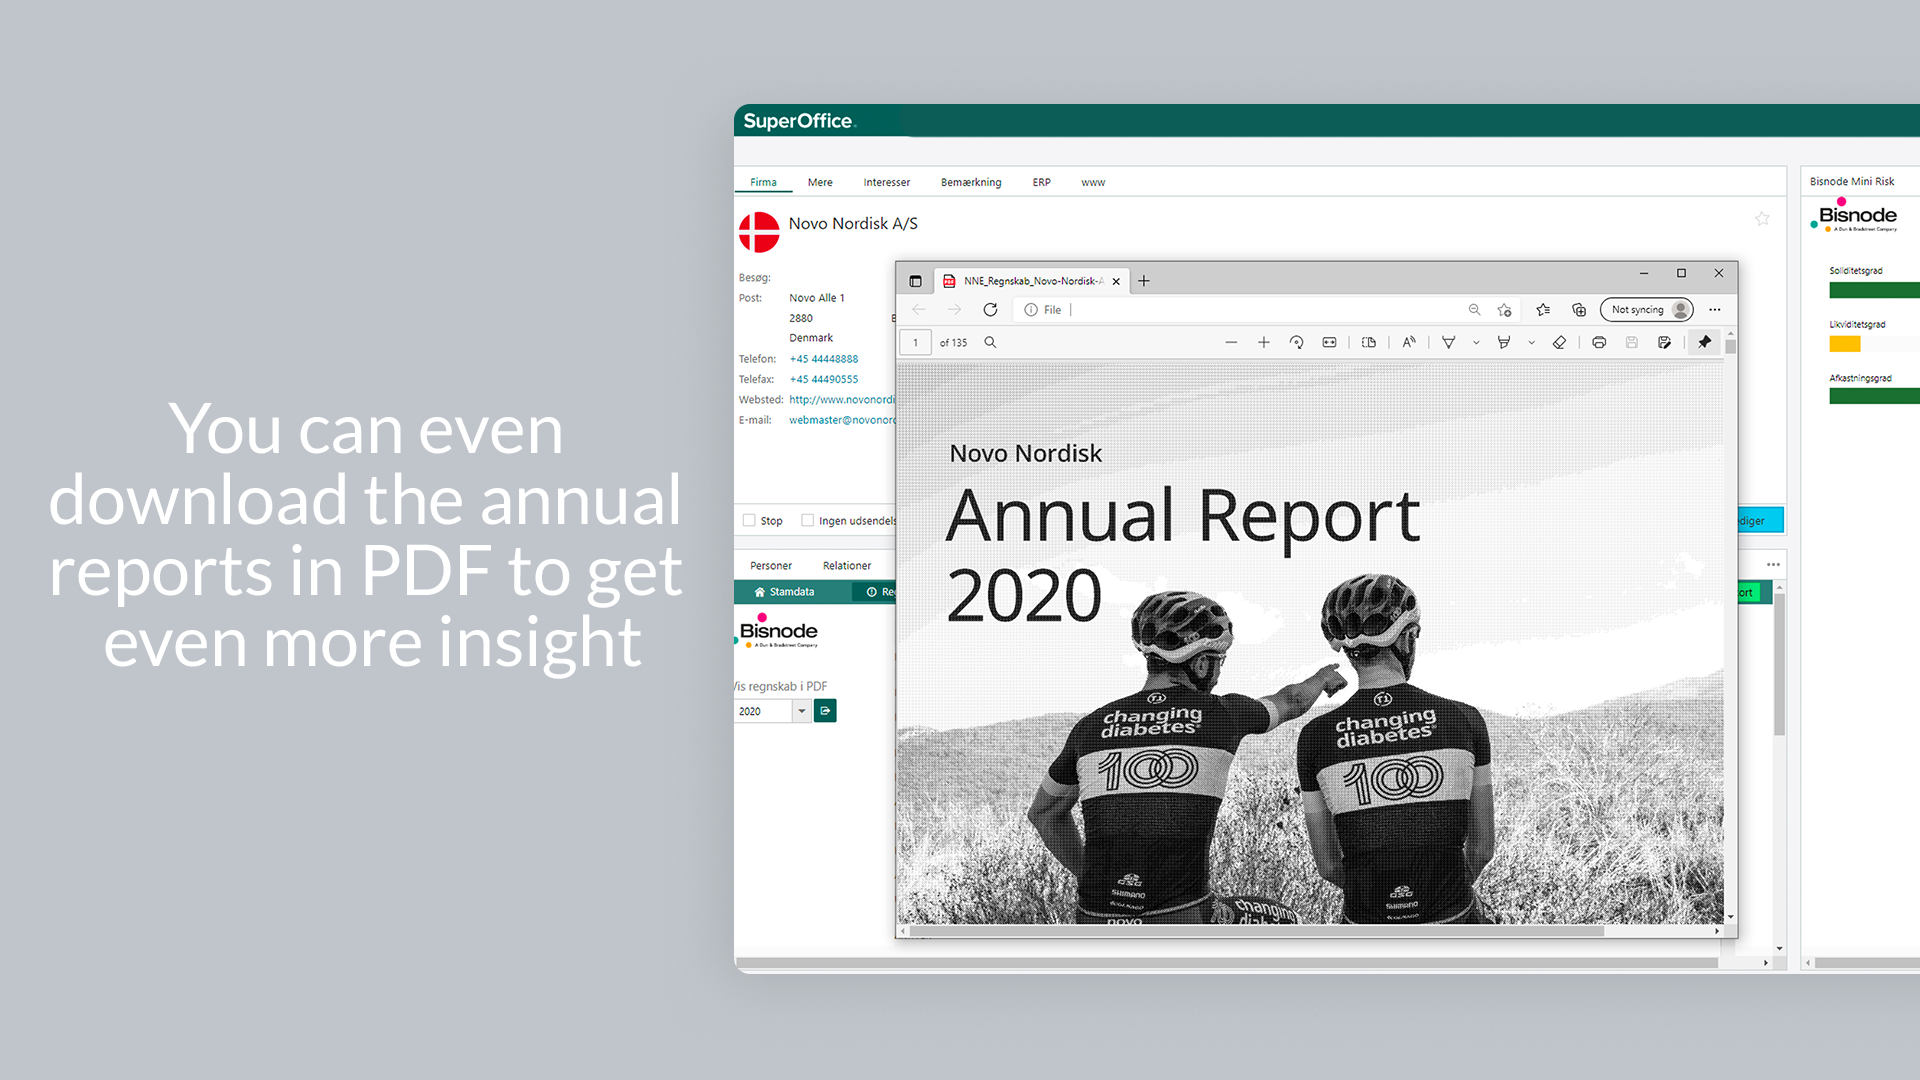Viewport: 1920px width, 1080px height.
Task: Mark Novo Nordisk as favorite with star icon
Action: 1762,218
